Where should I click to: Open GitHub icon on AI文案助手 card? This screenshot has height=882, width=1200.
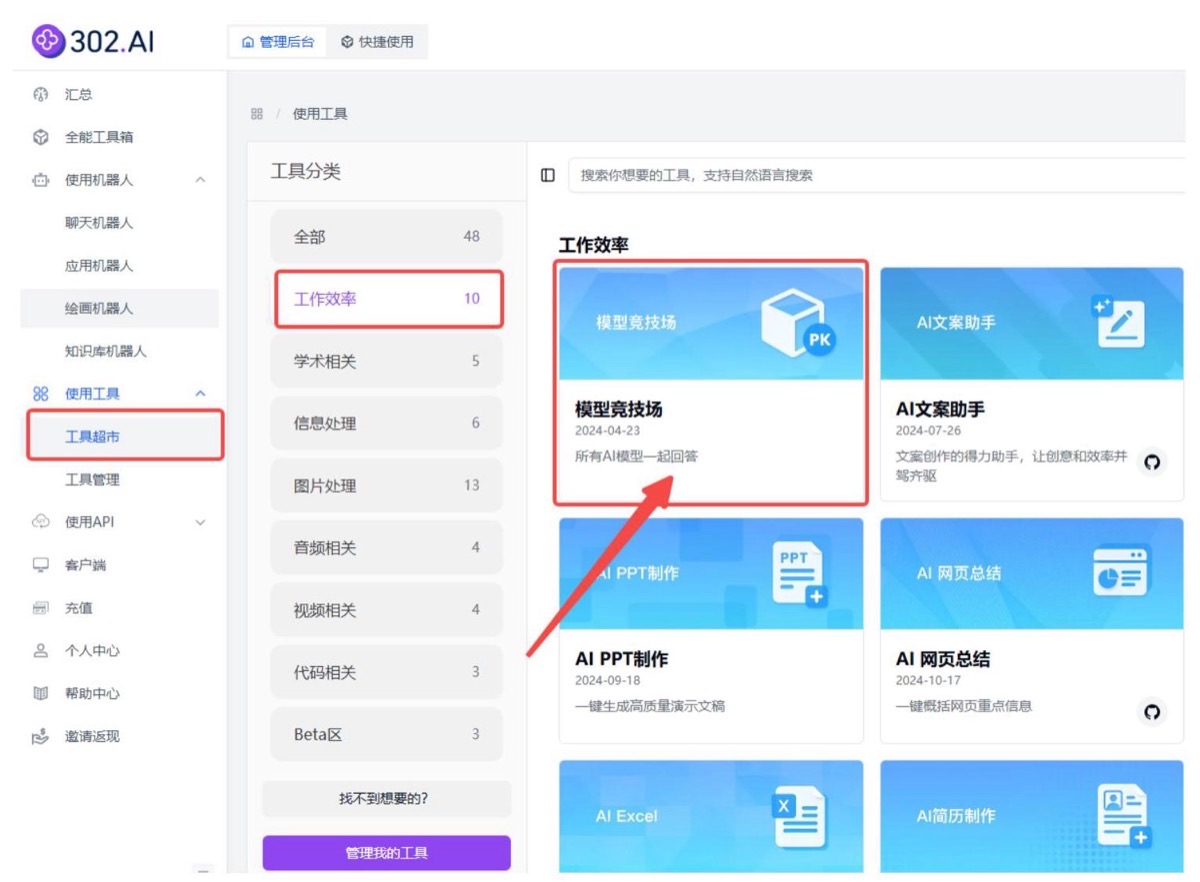[1152, 462]
